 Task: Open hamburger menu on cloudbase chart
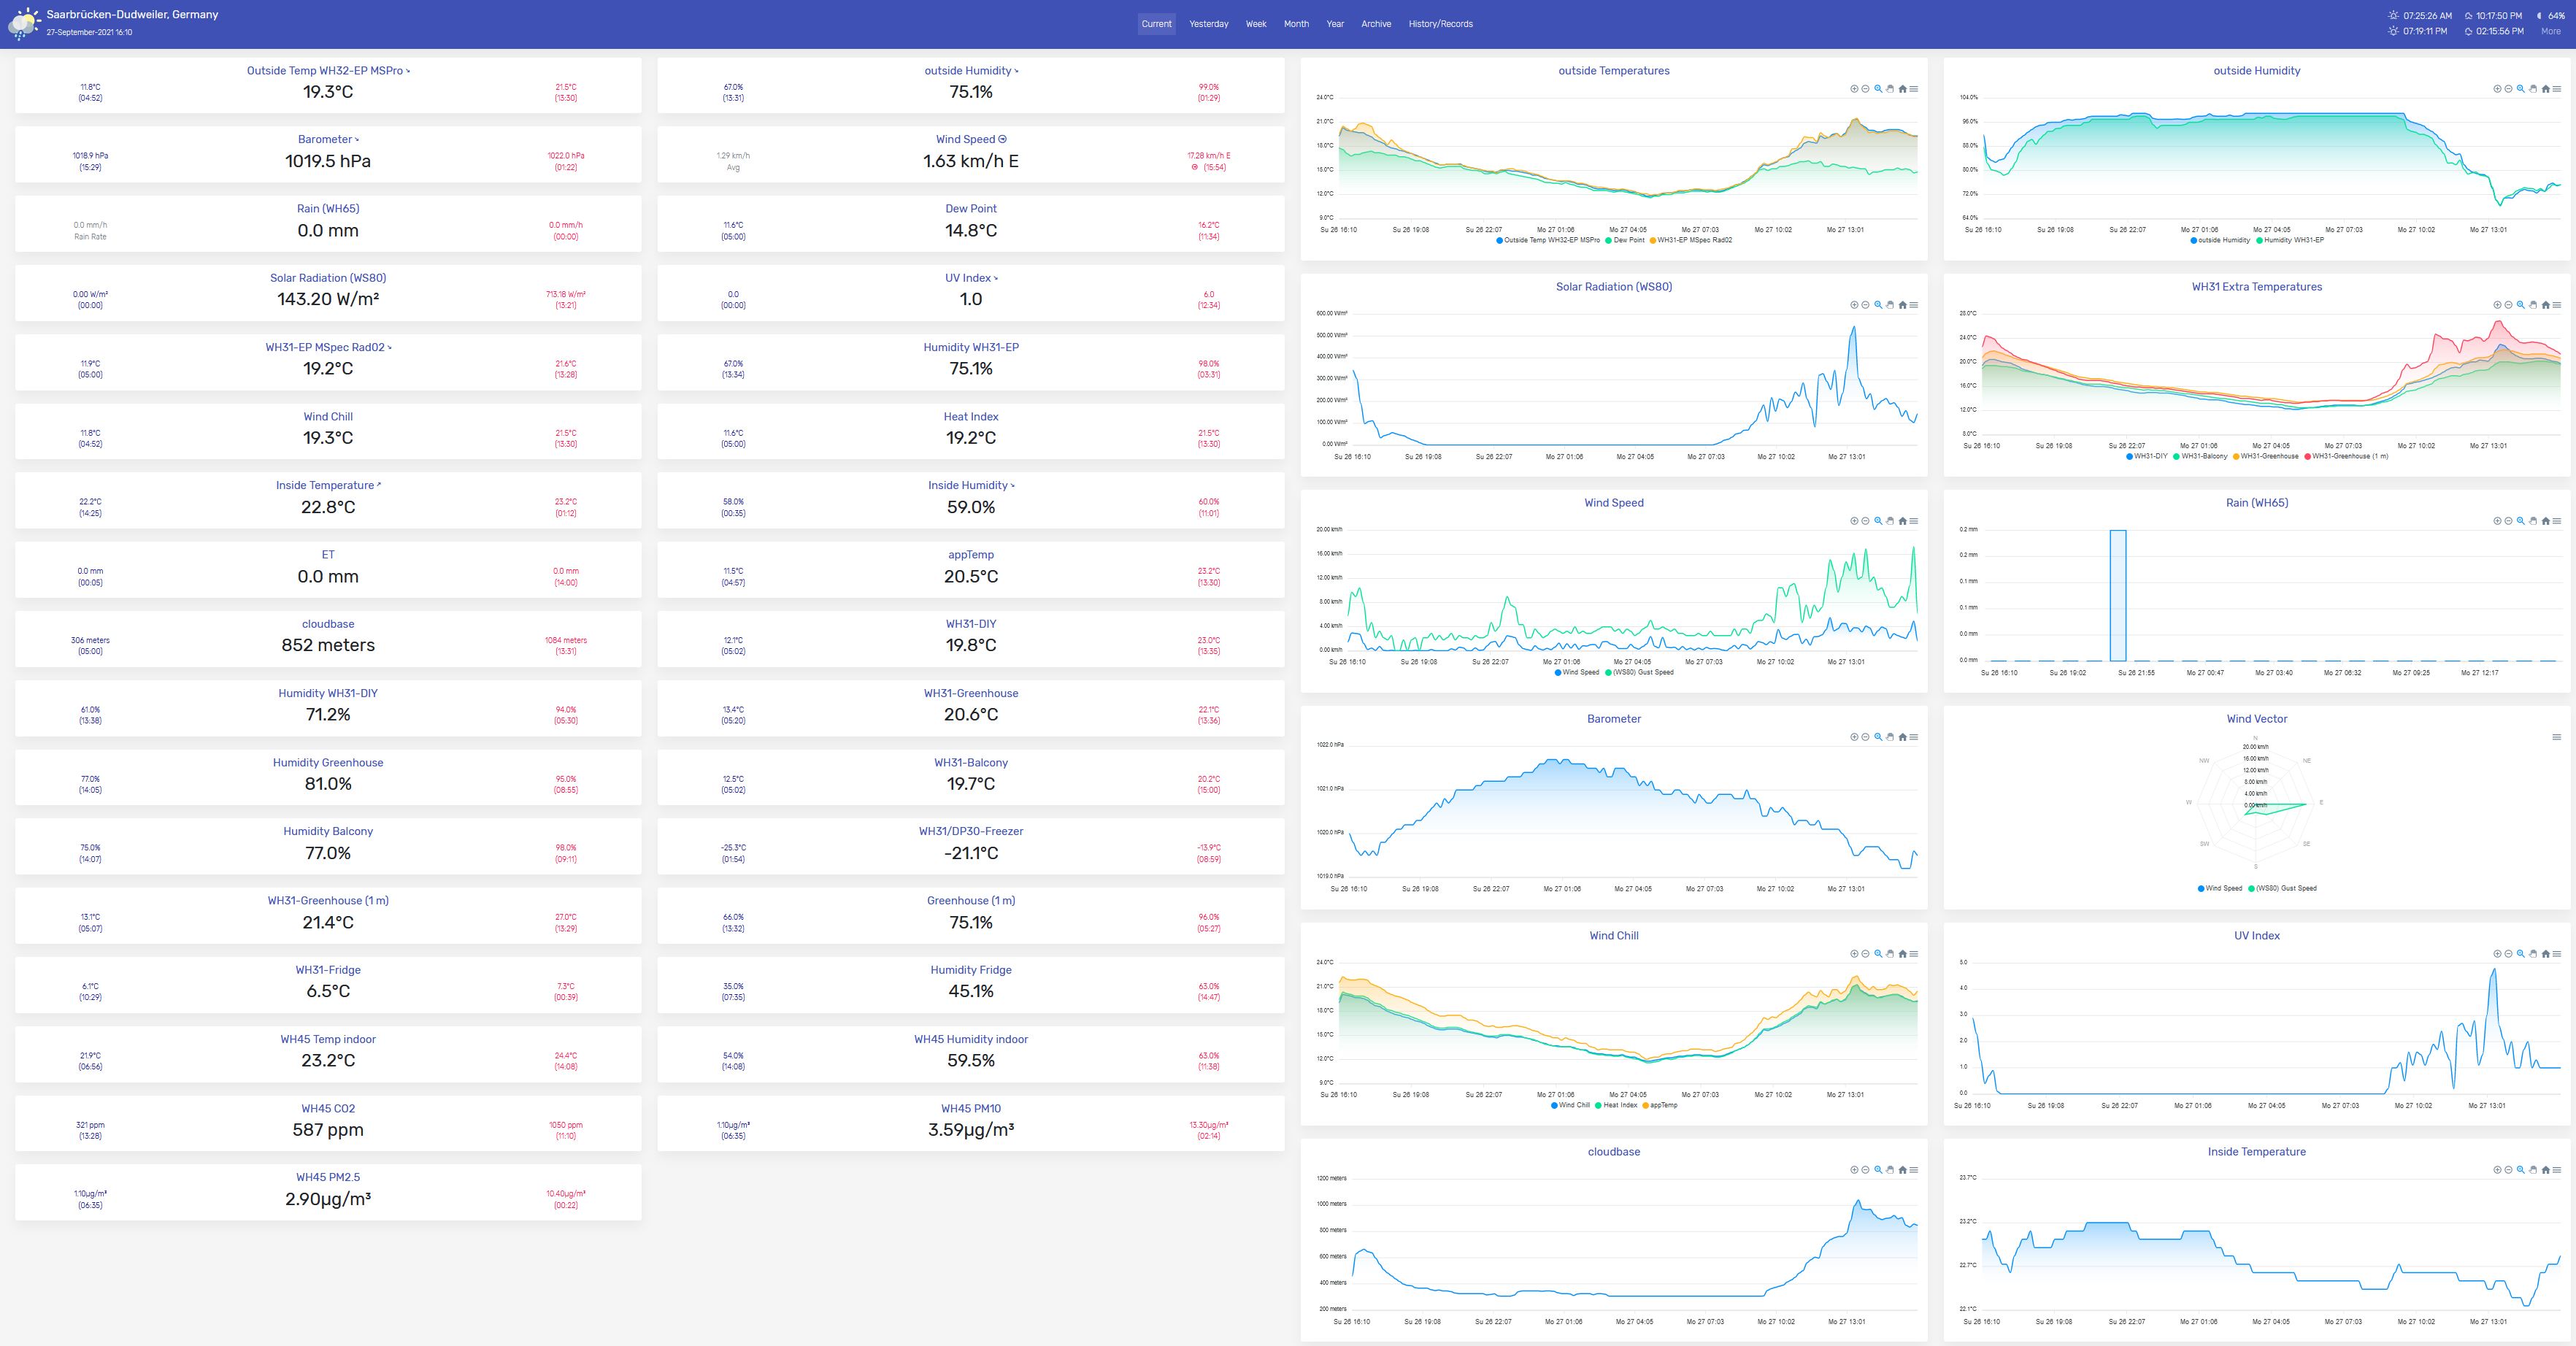pos(1914,1170)
